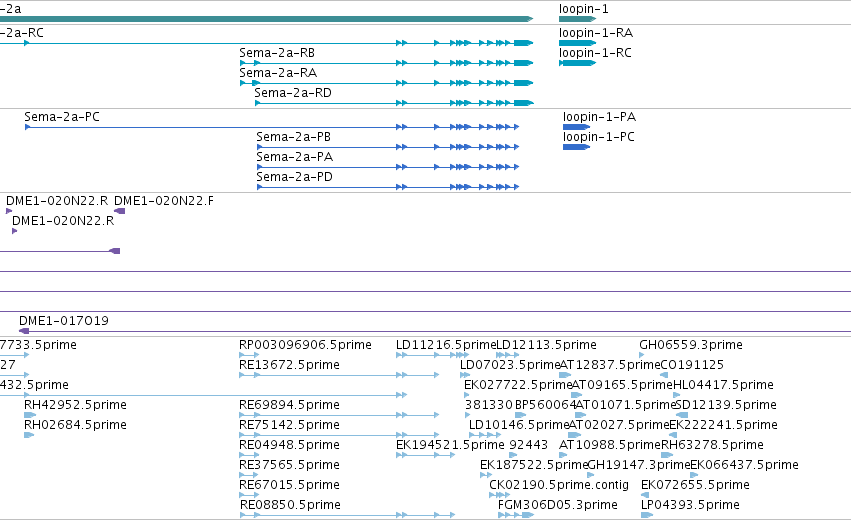
Task: Click the AT12837.5prime alignment
Action: 565,375
